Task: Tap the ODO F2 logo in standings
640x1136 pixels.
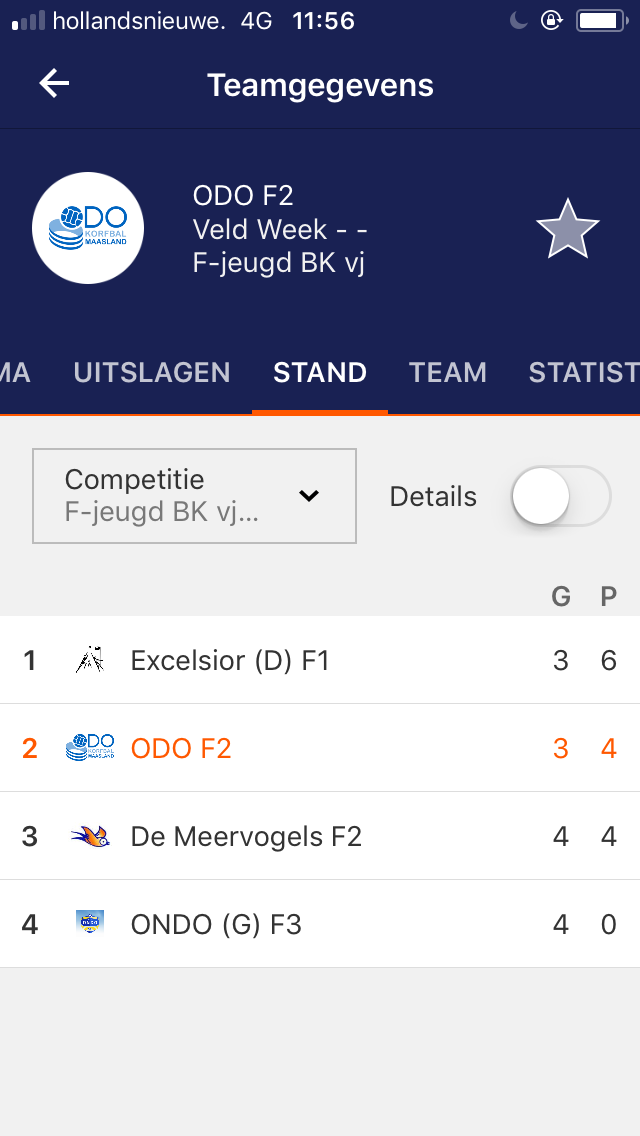Action: [x=90, y=748]
